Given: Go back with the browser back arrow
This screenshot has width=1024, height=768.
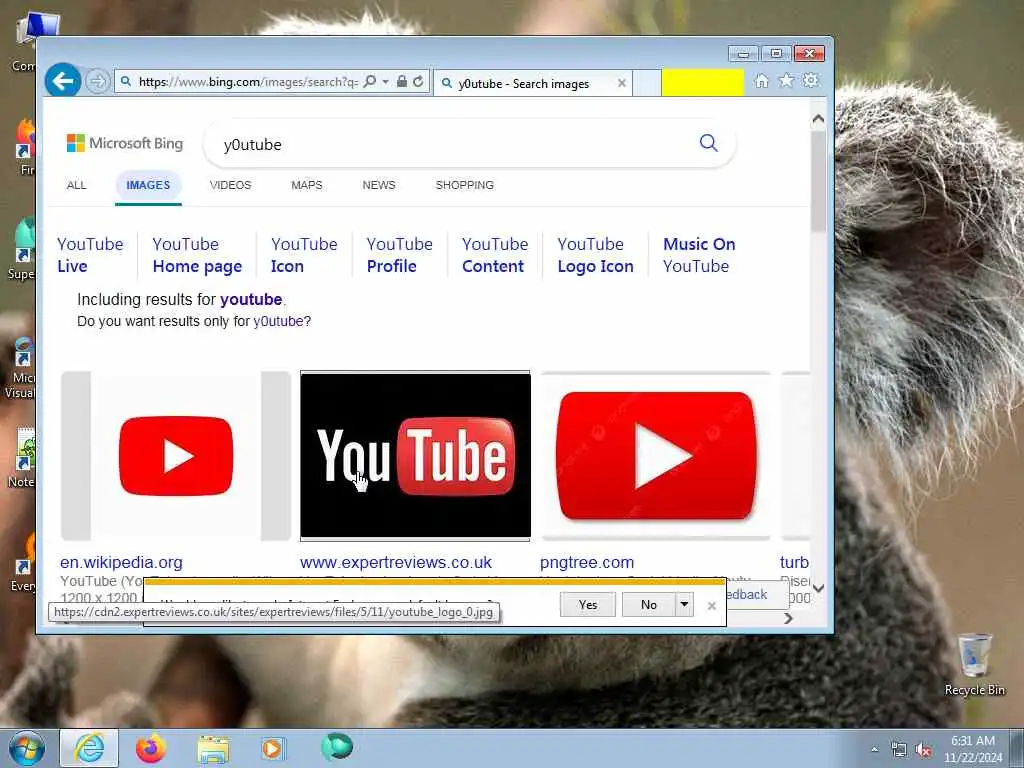Looking at the screenshot, I should click(63, 81).
